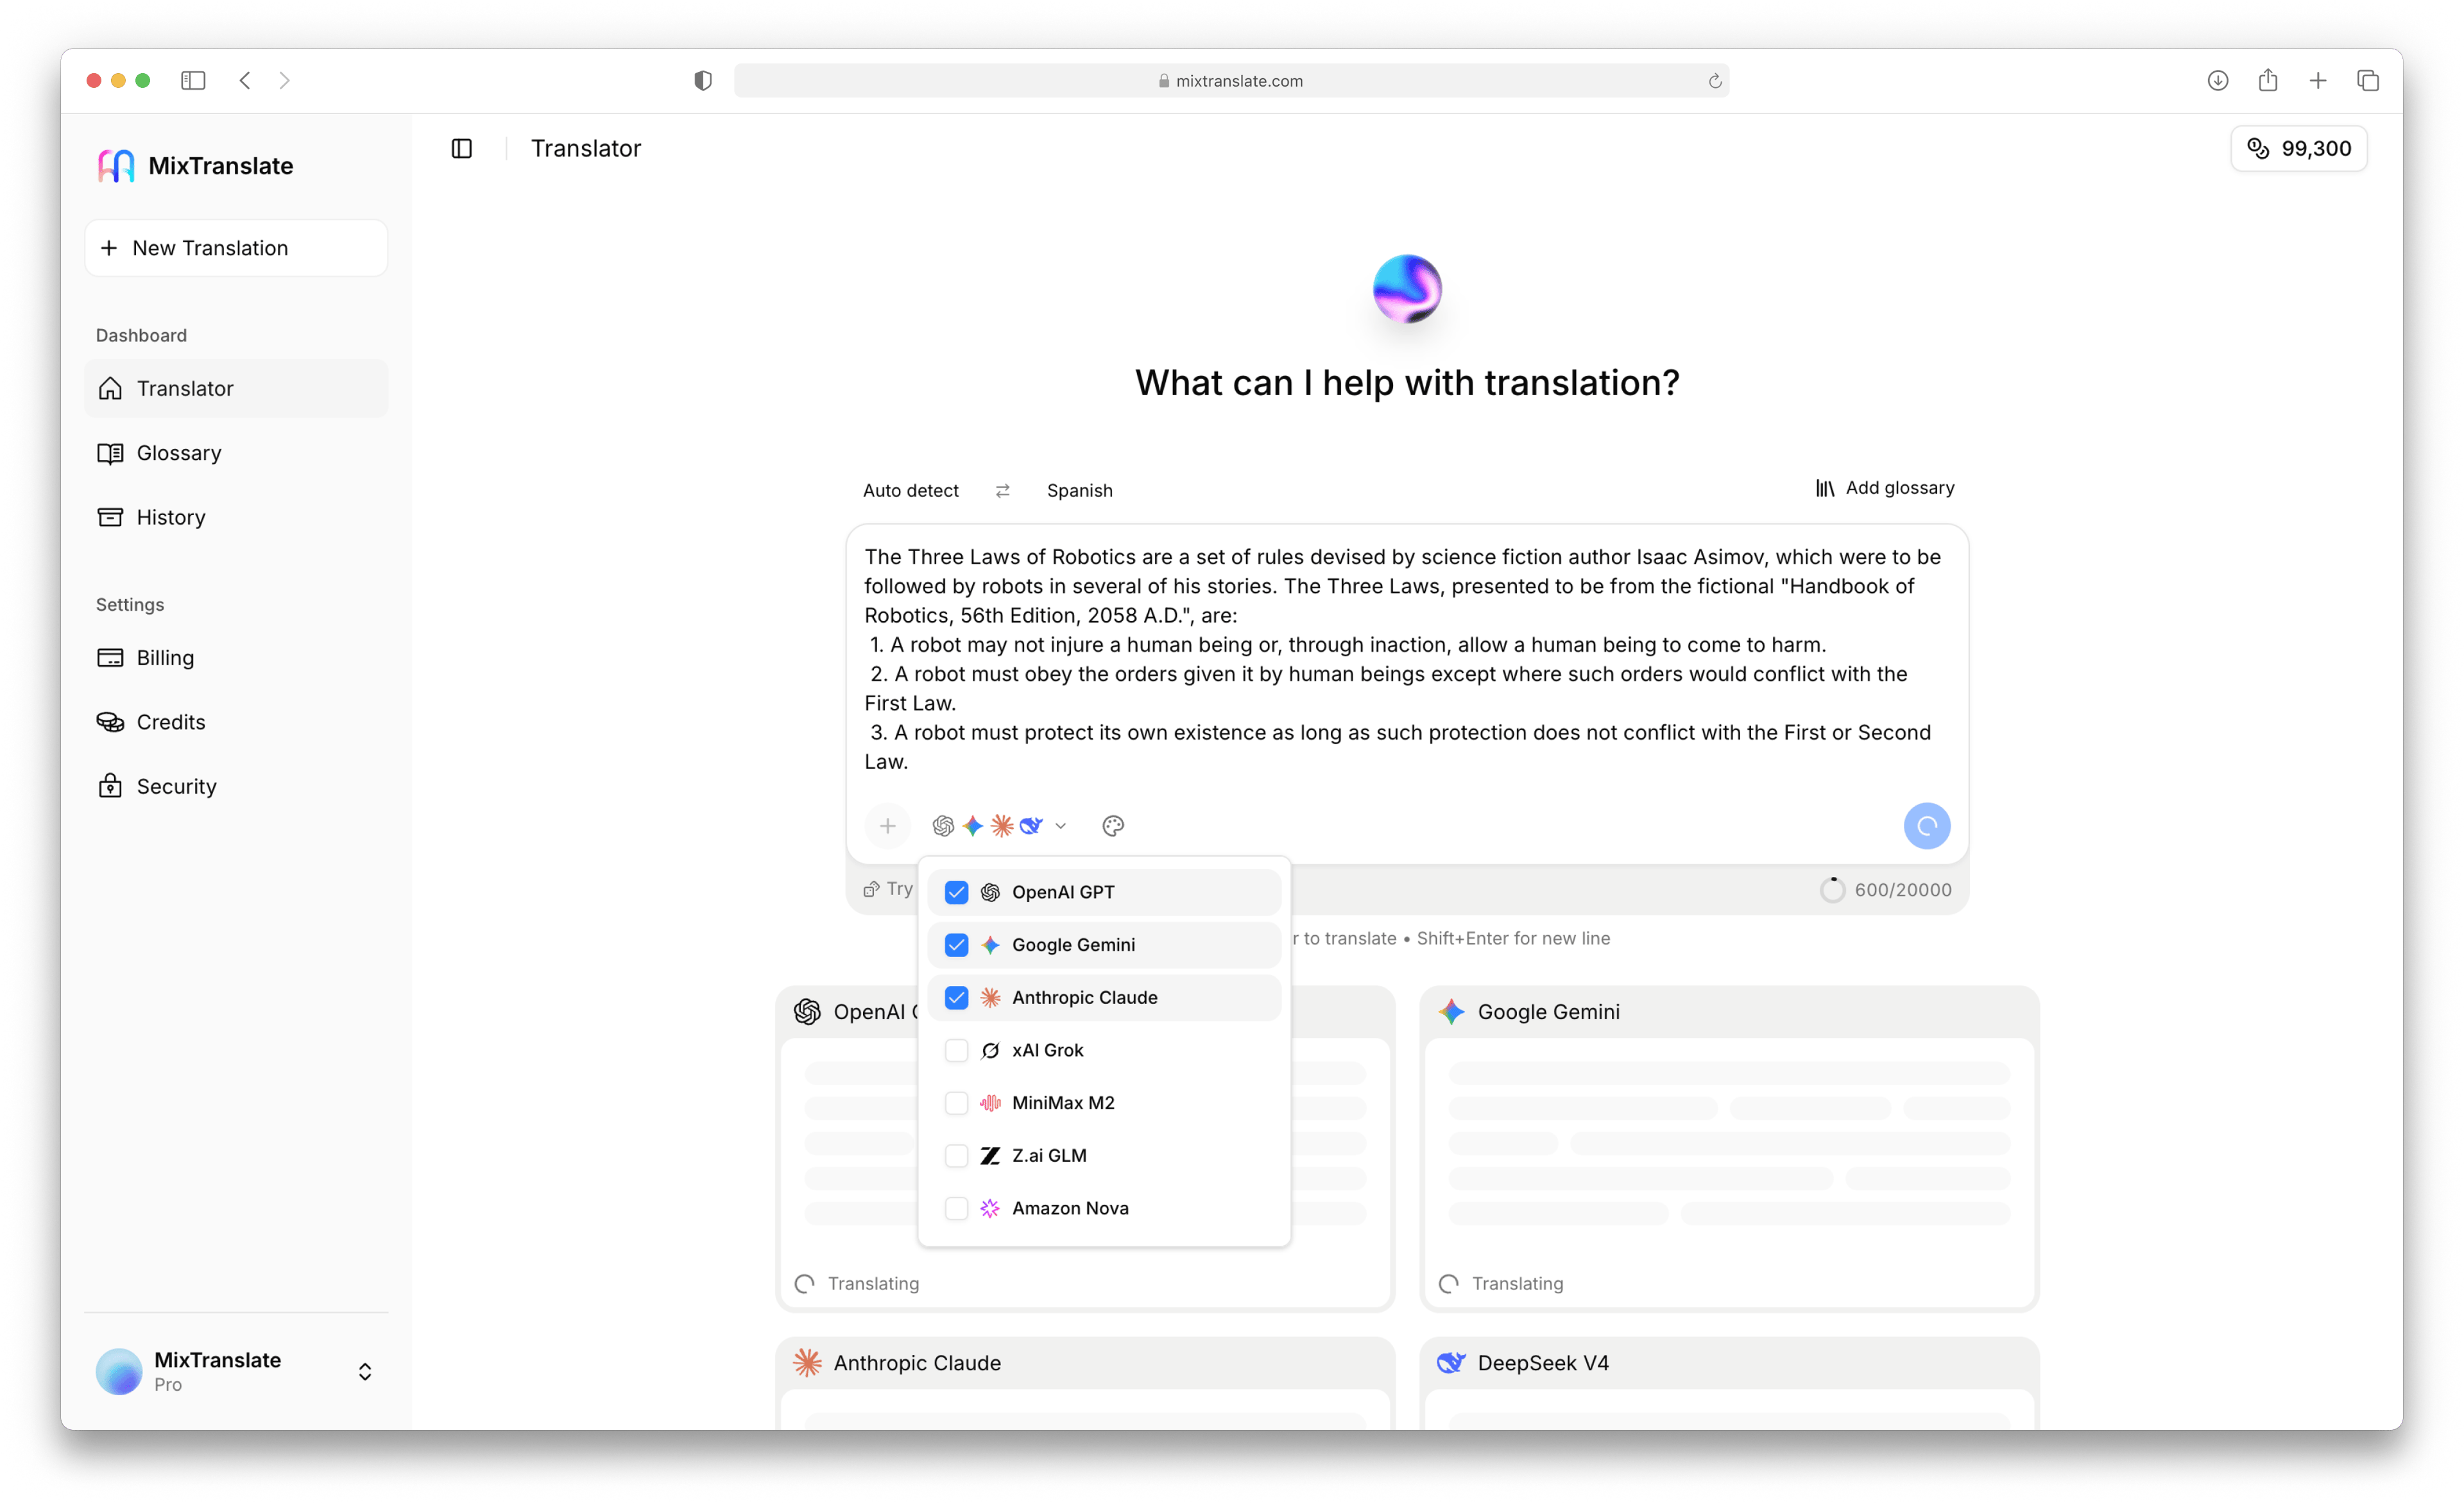Click the privacy shield icon
The height and width of the screenshot is (1503, 2464).
[703, 80]
